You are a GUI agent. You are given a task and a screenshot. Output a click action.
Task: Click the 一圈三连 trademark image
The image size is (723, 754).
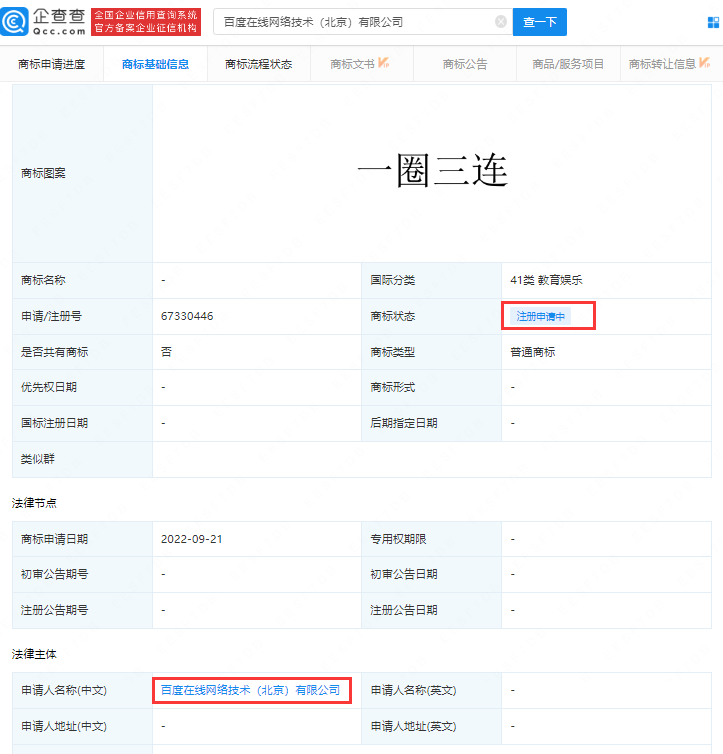pos(432,173)
